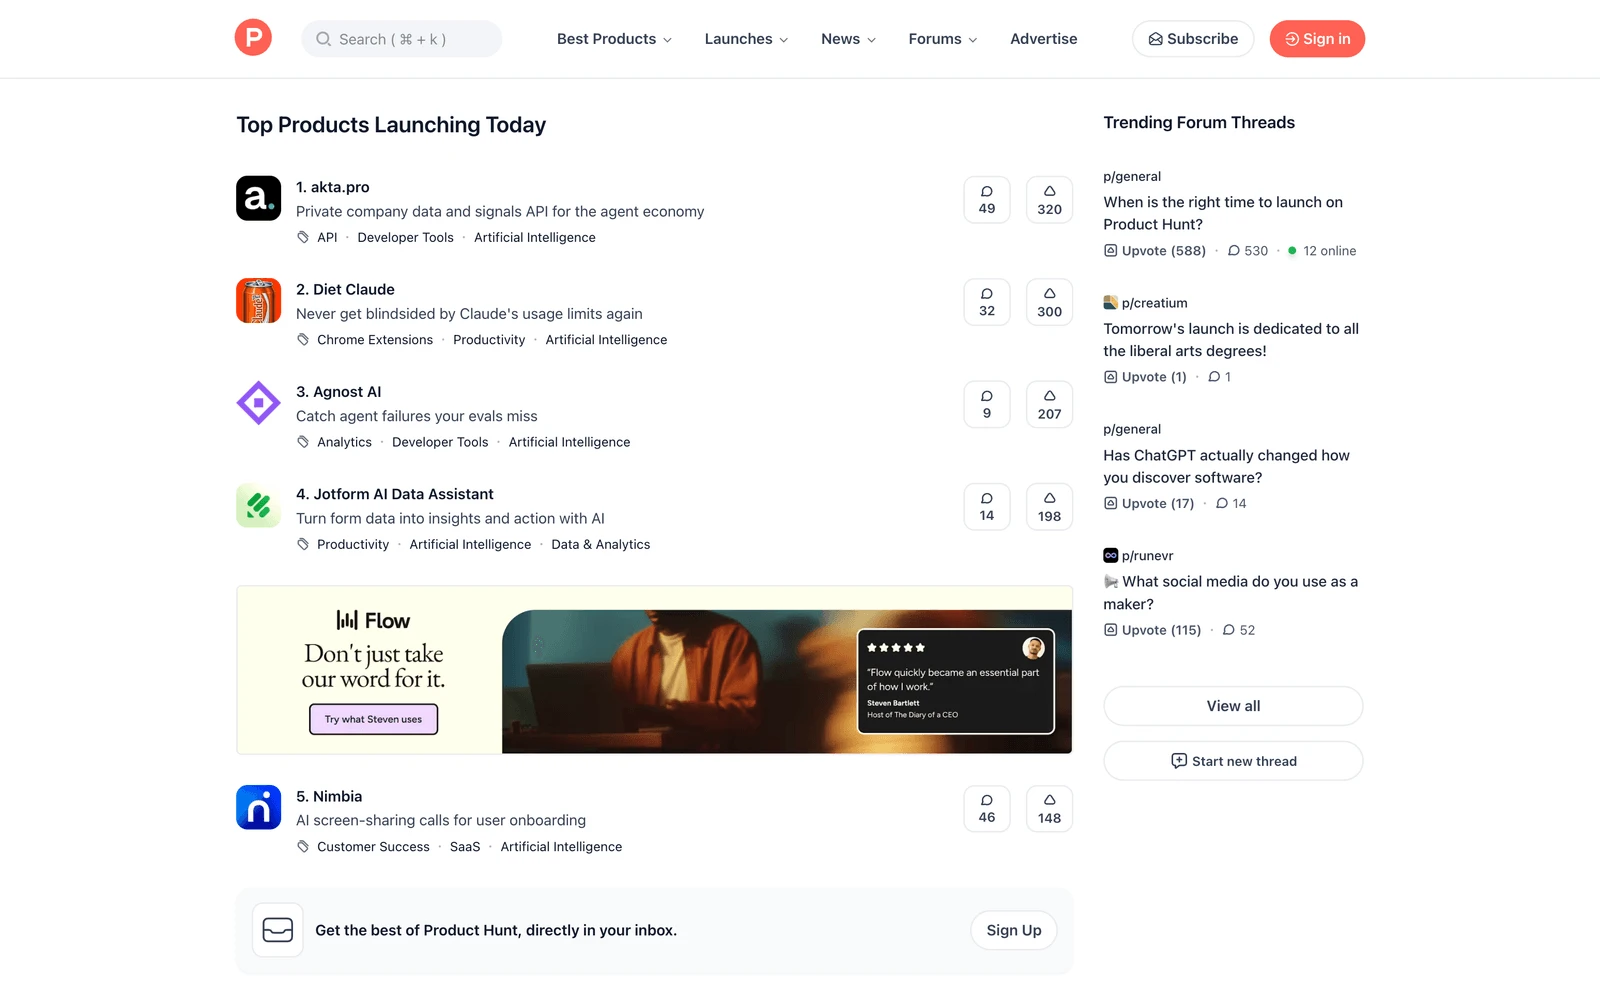The image size is (1600, 1000).
Task: Open the '5. Nimbia' title link
Action: [329, 796]
